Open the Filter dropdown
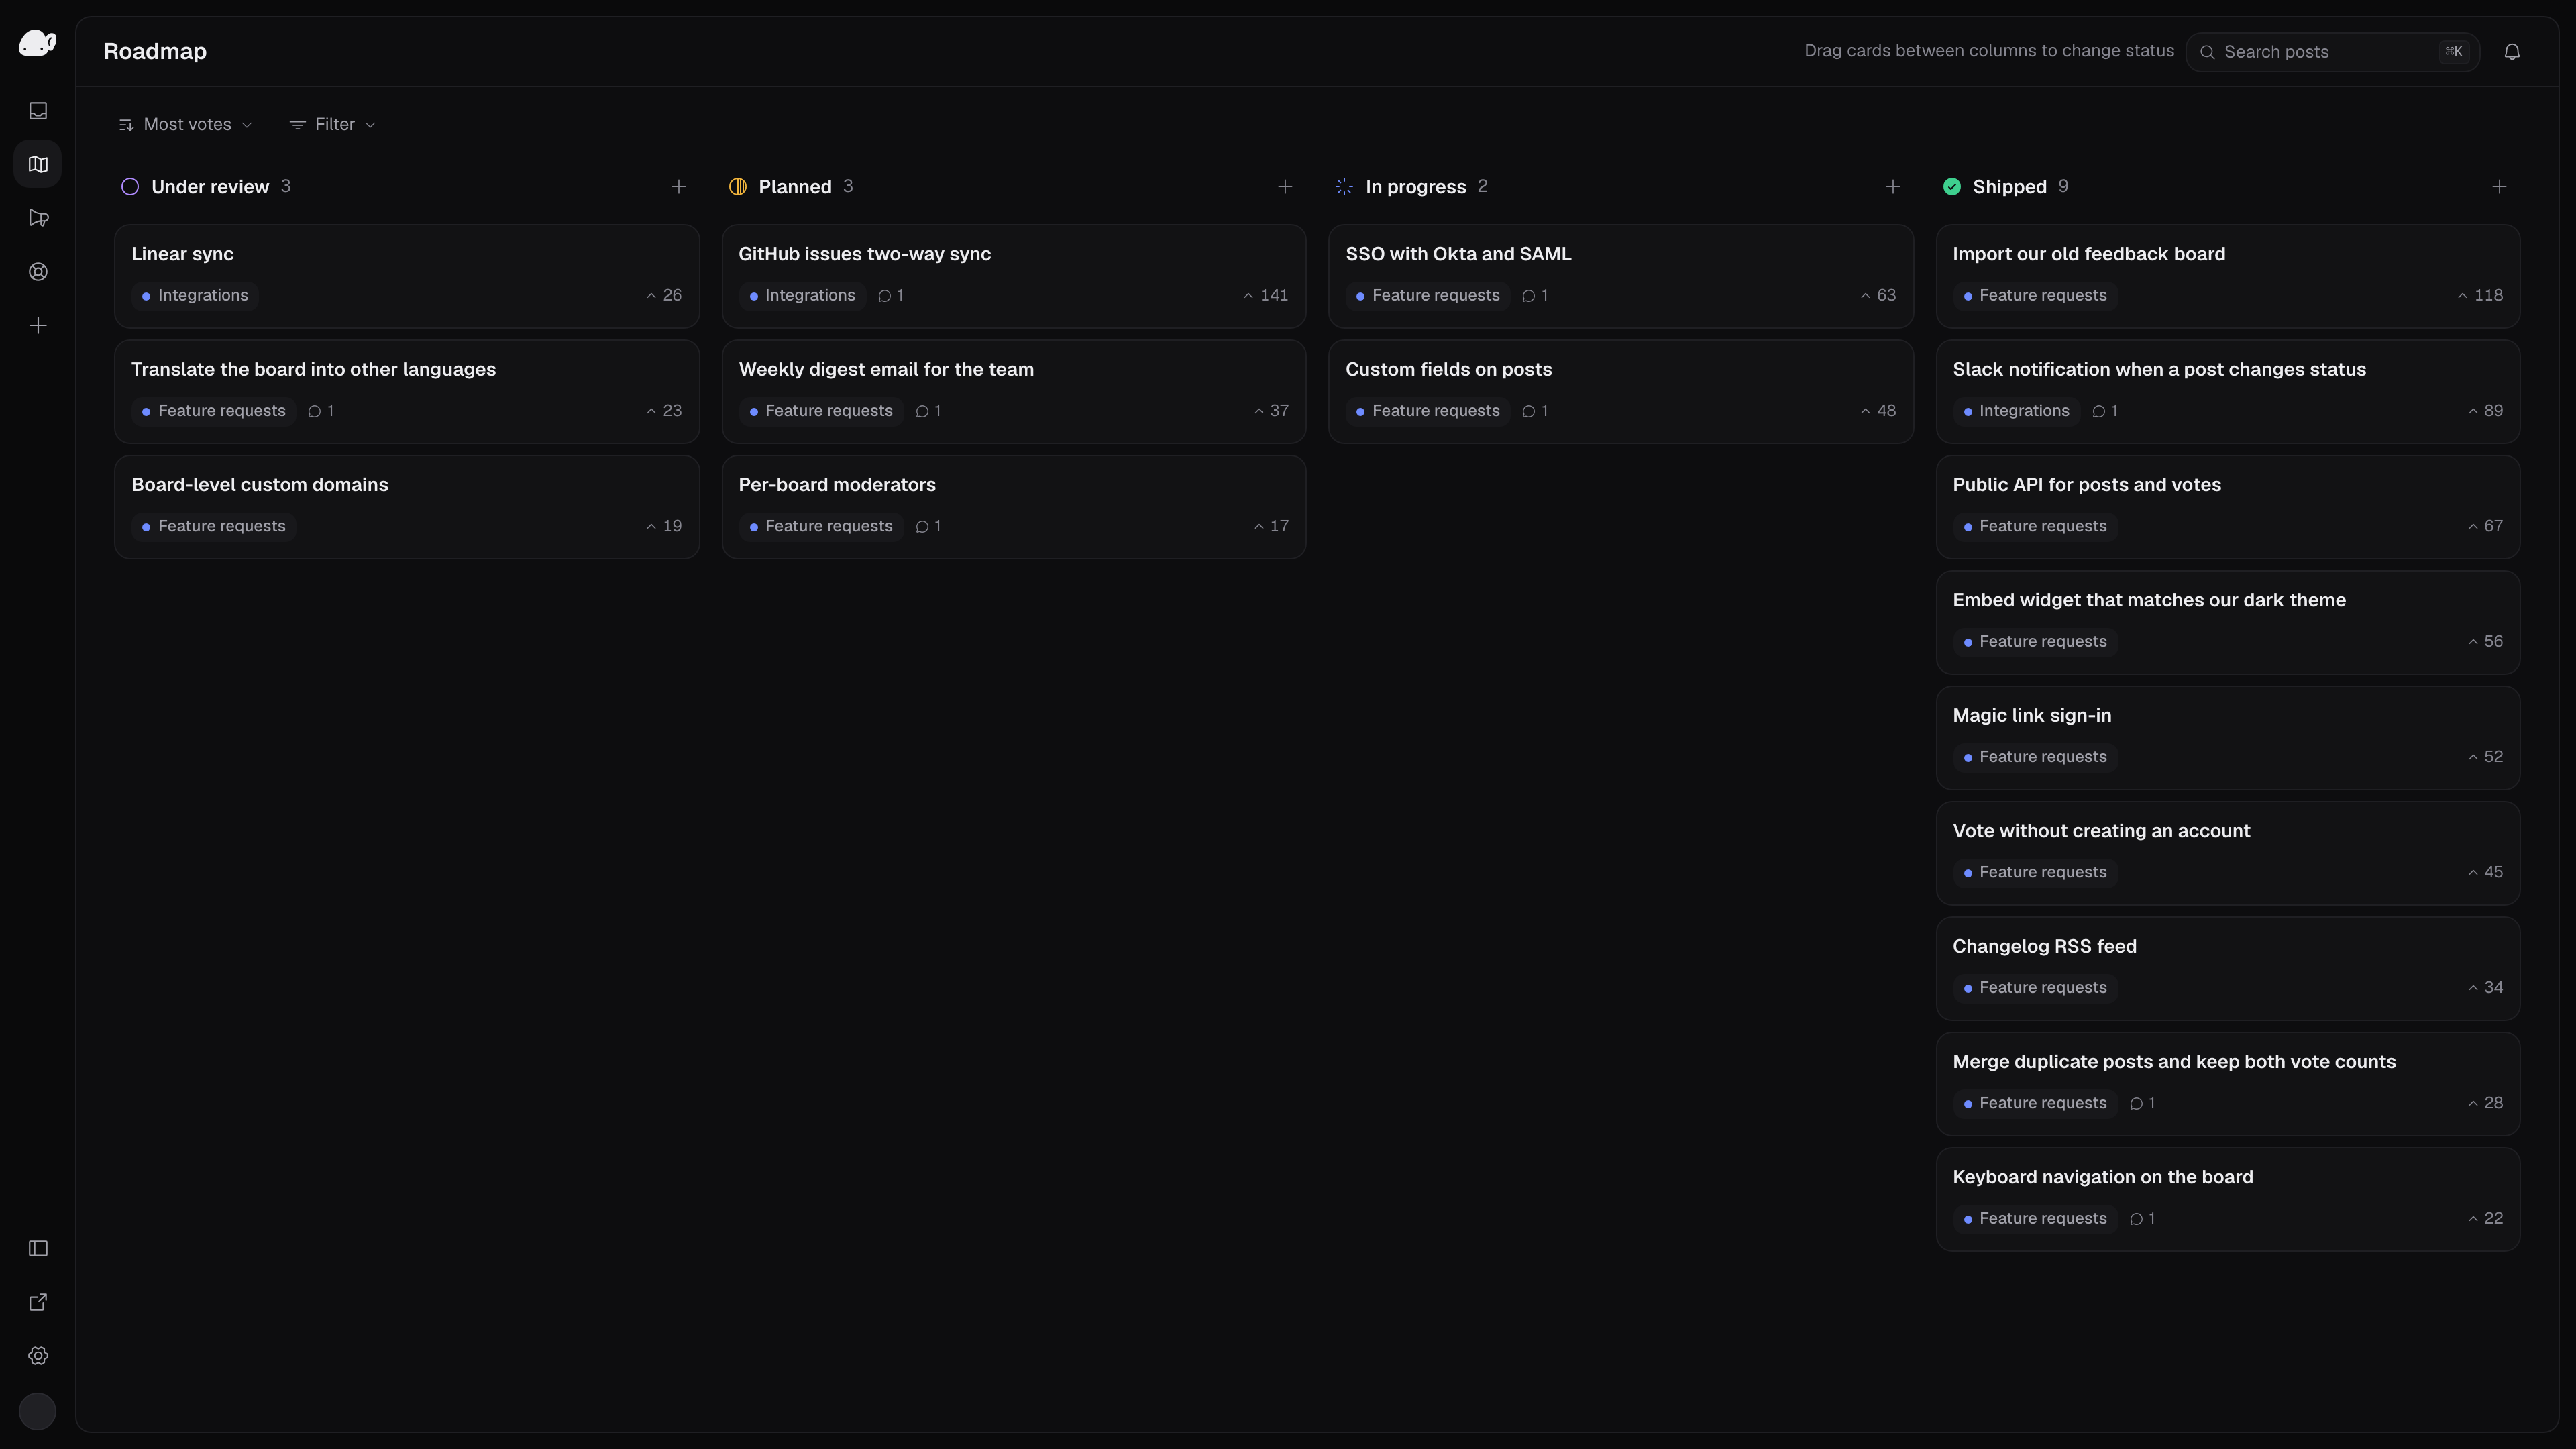Viewport: 2576px width, 1449px height. (332, 125)
